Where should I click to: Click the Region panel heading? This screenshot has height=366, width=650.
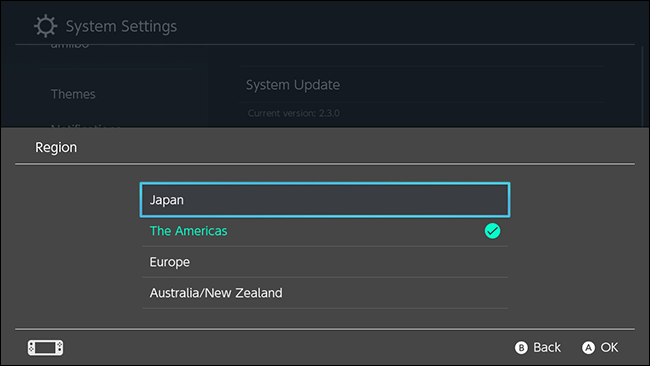tap(56, 148)
